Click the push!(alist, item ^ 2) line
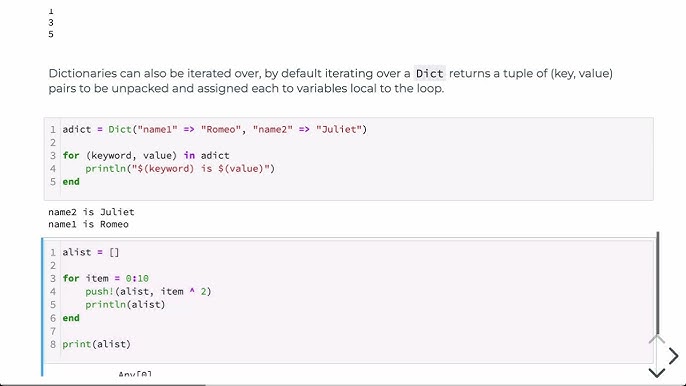Image resolution: width=686 pixels, height=386 pixels. coord(148,292)
